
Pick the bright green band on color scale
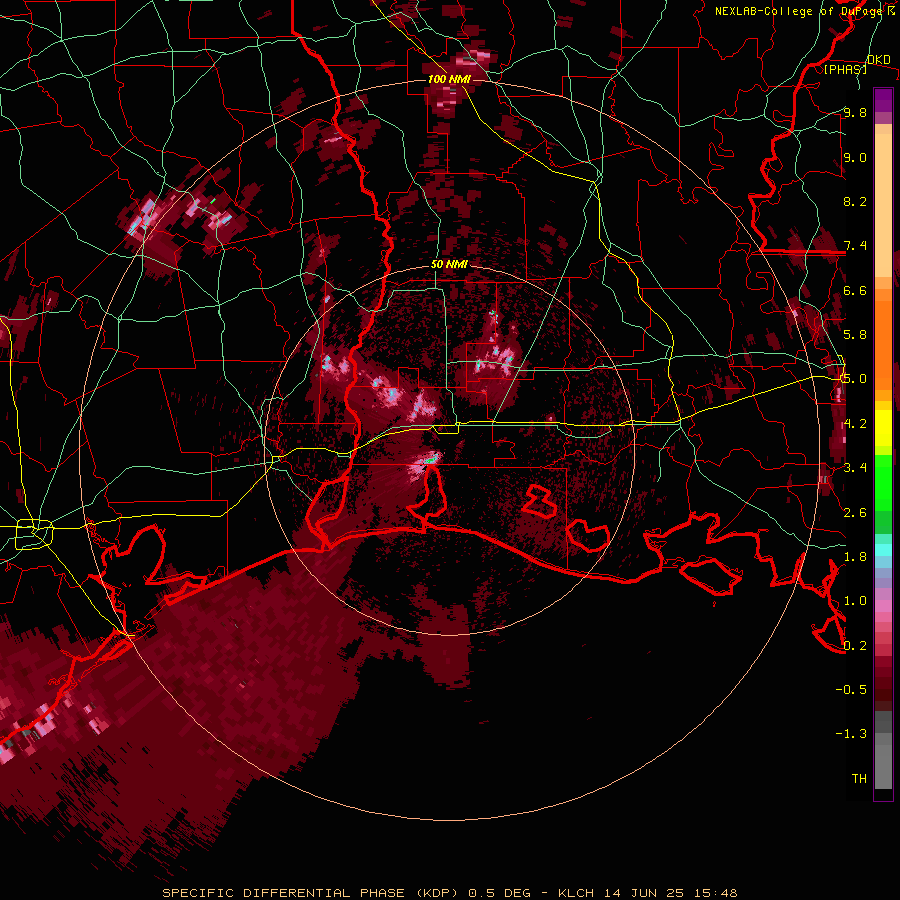click(883, 483)
